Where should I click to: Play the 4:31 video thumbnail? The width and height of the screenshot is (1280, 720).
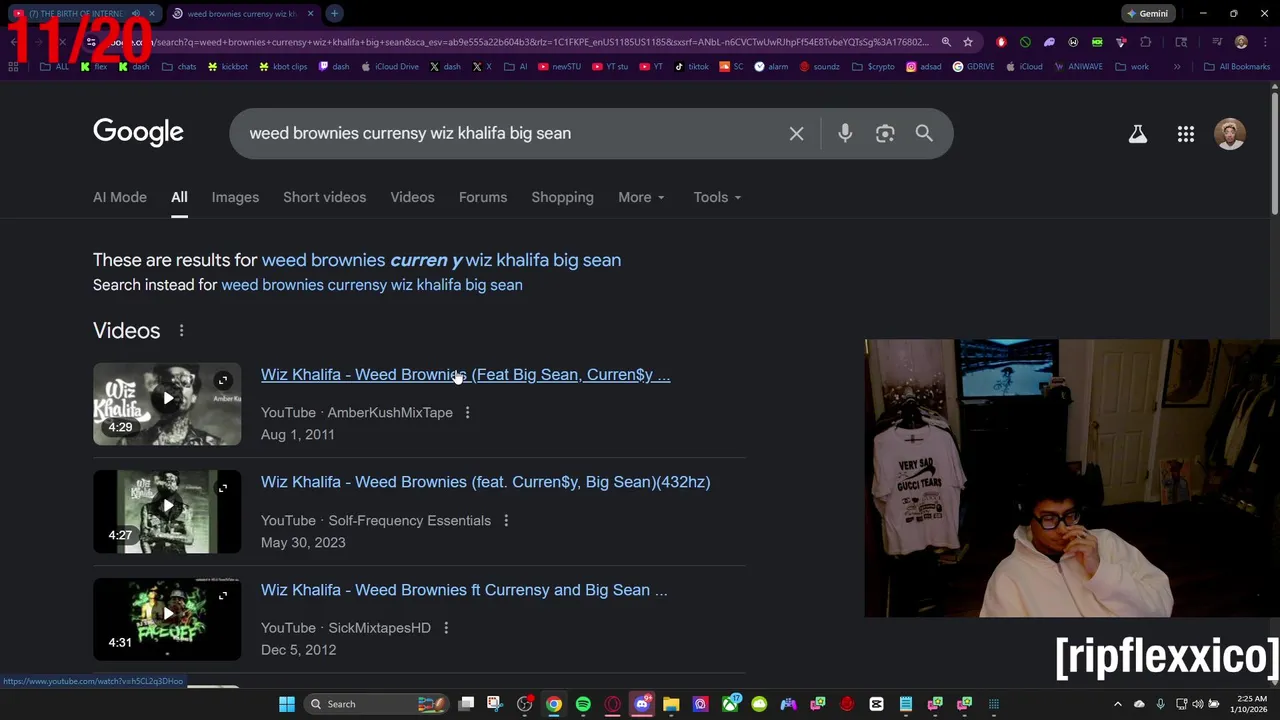pos(167,619)
